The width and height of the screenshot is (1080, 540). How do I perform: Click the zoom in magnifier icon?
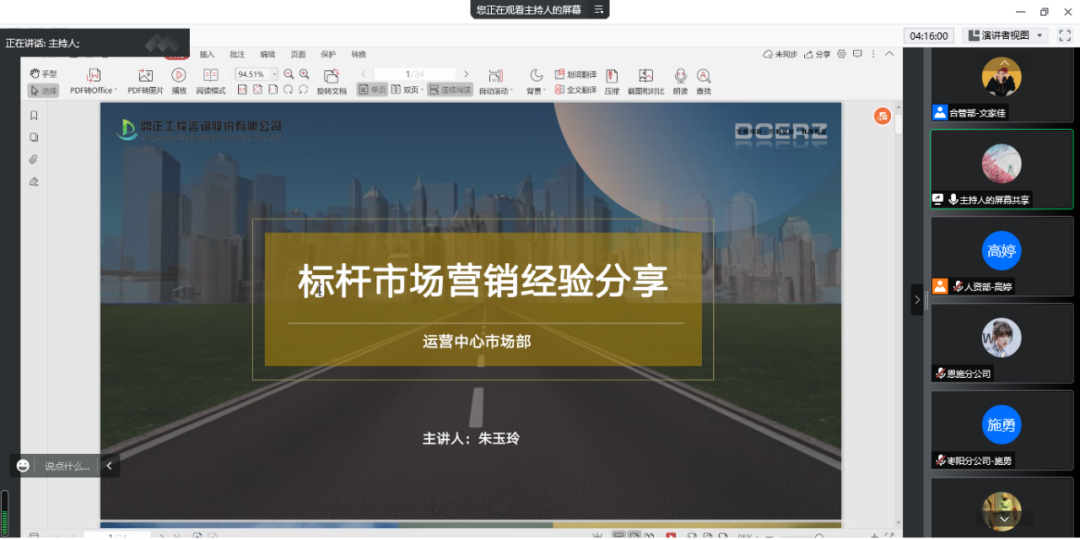pos(303,74)
